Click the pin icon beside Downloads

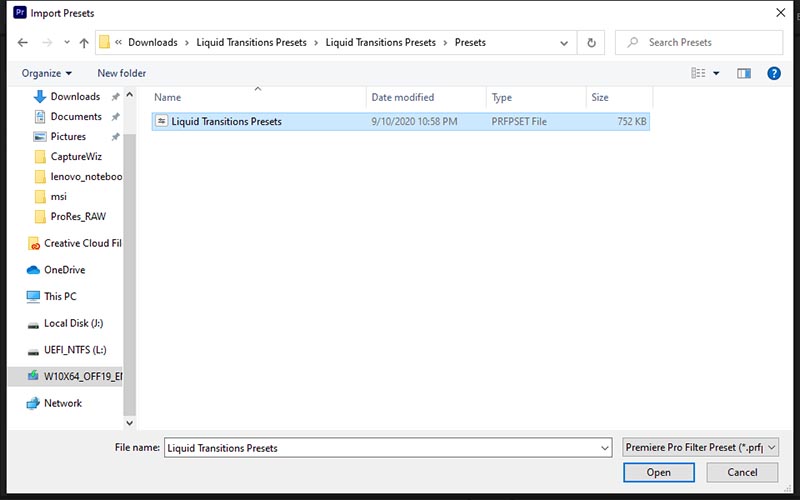tap(115, 96)
